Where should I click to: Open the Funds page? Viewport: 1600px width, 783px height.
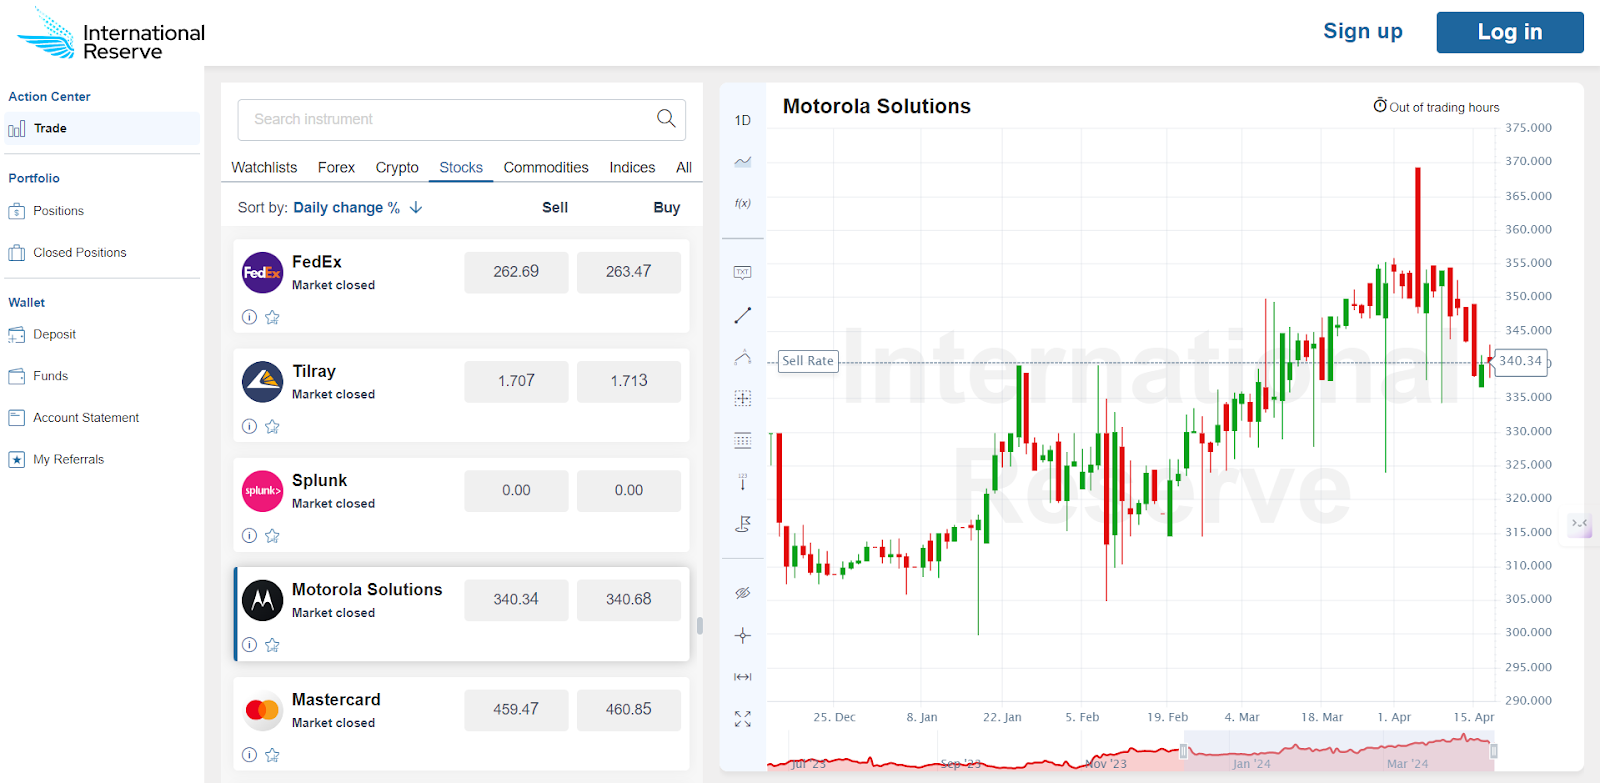point(50,376)
